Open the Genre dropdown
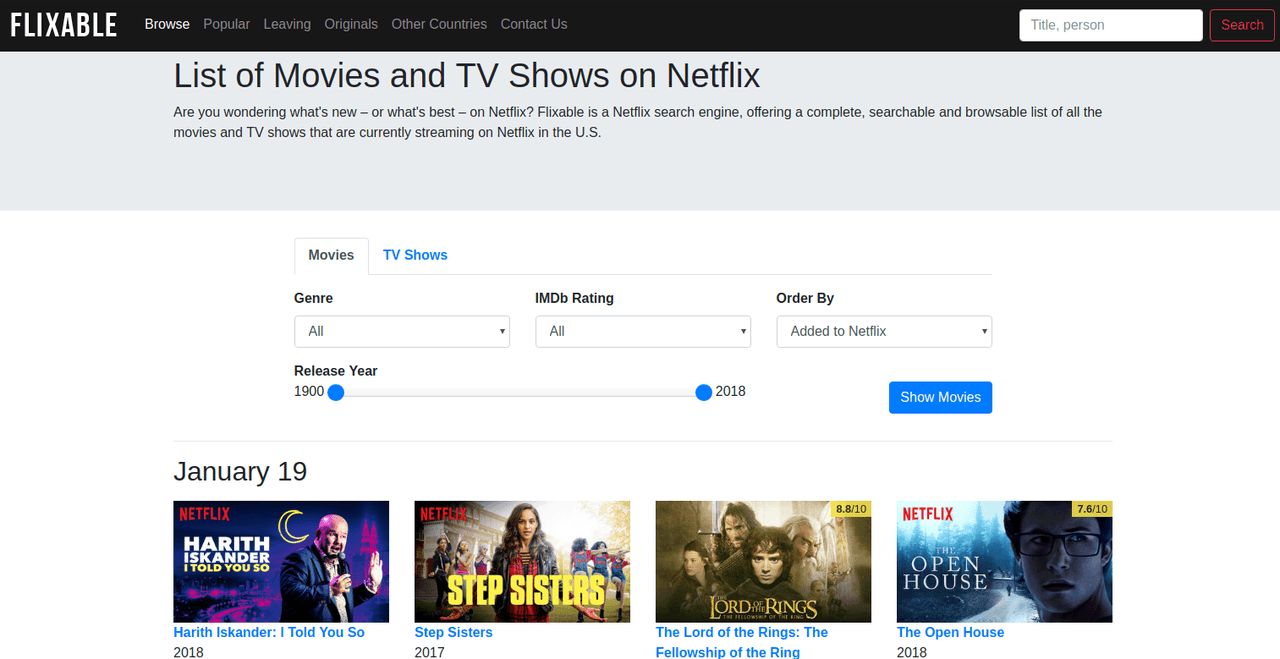The width and height of the screenshot is (1280, 659). point(401,331)
